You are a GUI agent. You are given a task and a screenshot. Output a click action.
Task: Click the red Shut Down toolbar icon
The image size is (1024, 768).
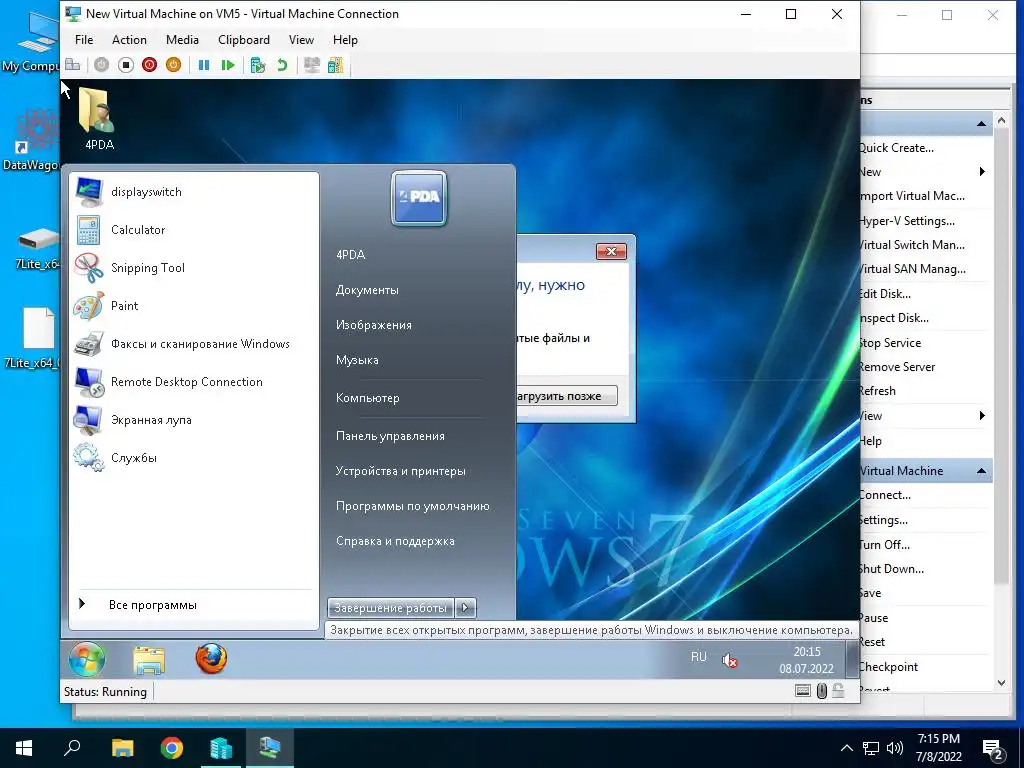point(150,65)
